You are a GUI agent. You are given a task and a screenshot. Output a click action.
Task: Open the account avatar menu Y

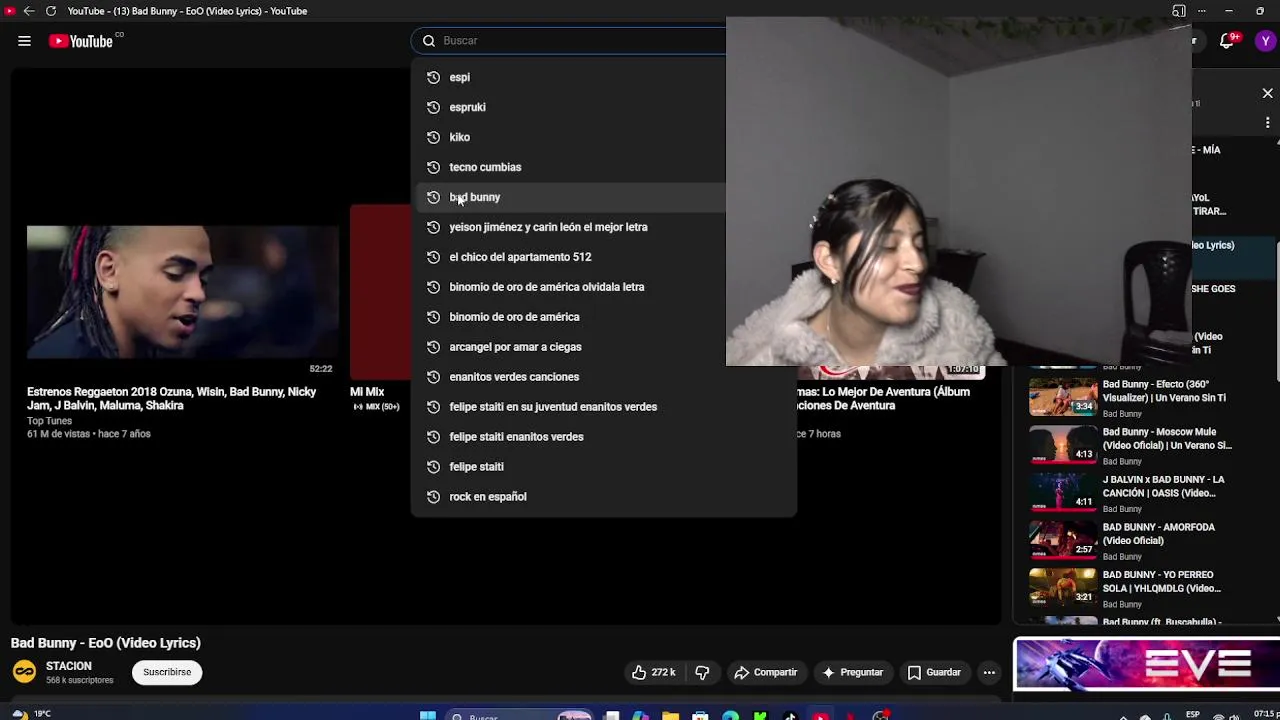pyautogui.click(x=1265, y=41)
